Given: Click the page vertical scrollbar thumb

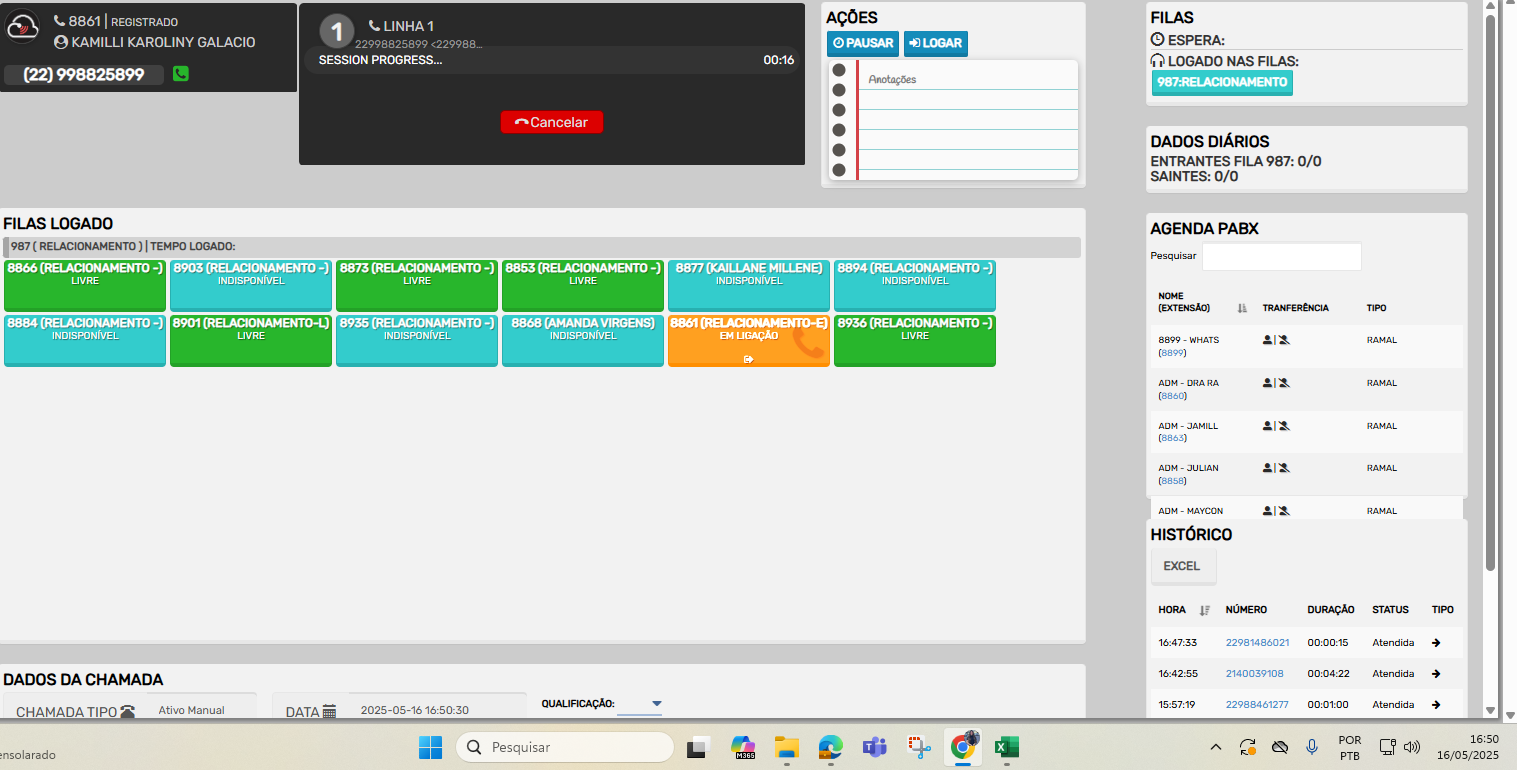Looking at the screenshot, I should pos(1490,294).
